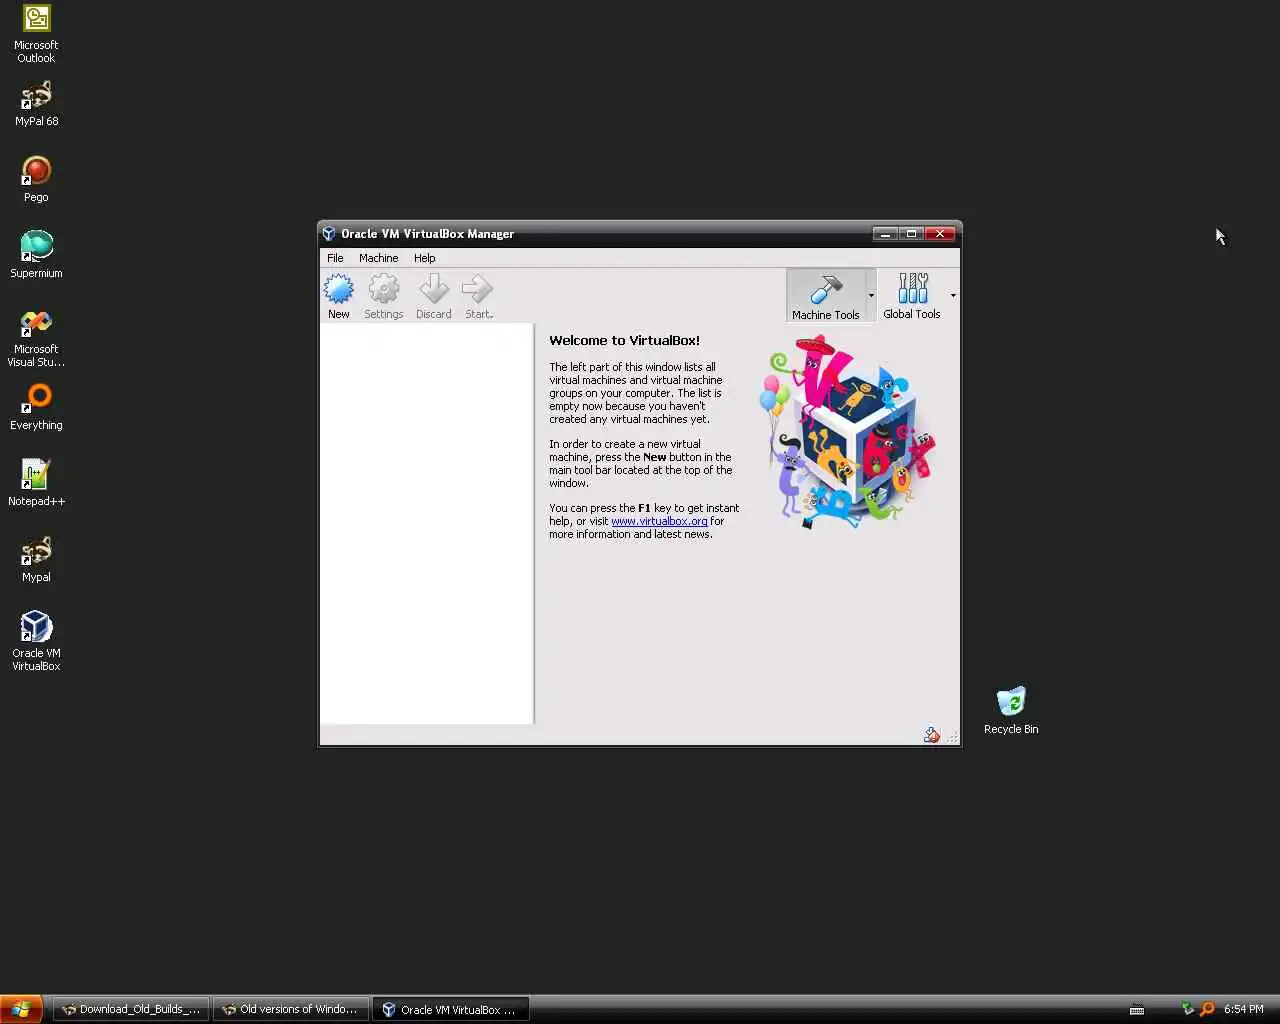Expand the Global Tools dropdown arrow

(x=953, y=296)
